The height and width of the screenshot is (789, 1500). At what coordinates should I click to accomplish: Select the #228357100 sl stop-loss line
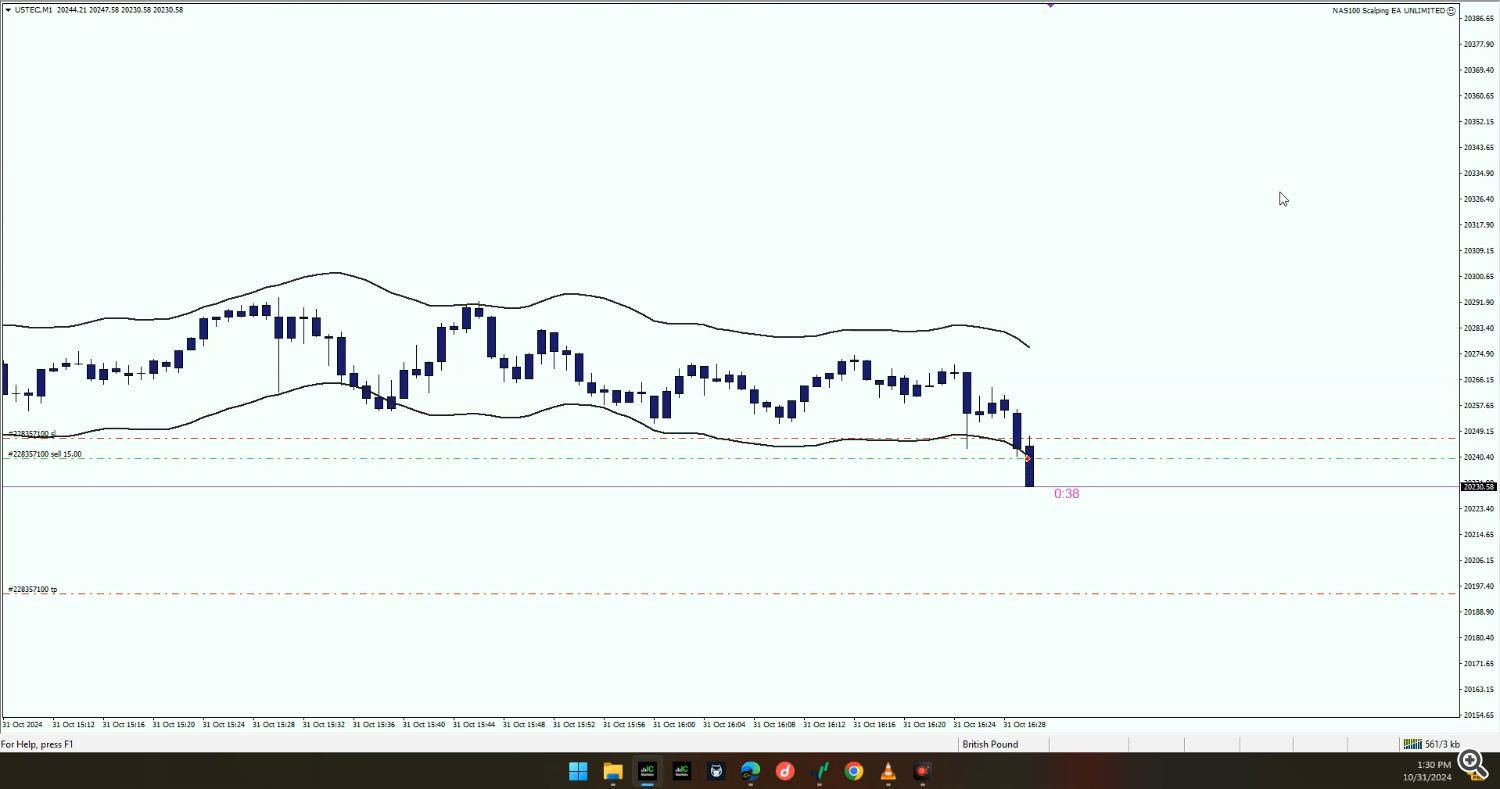32,435
